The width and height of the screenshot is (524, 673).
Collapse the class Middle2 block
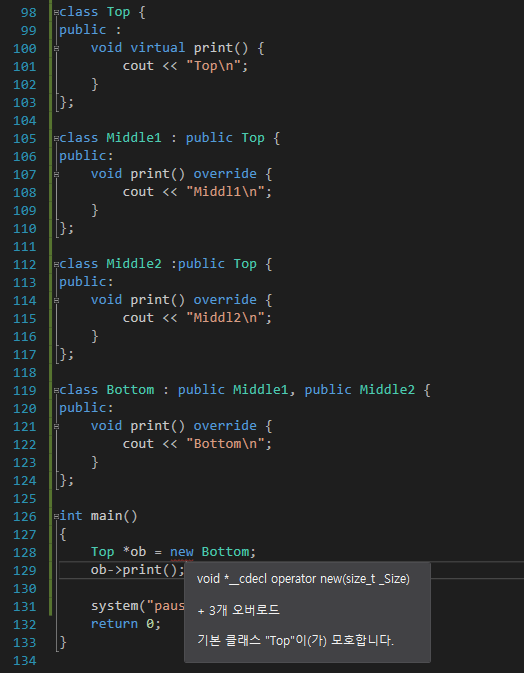[x=56, y=265]
